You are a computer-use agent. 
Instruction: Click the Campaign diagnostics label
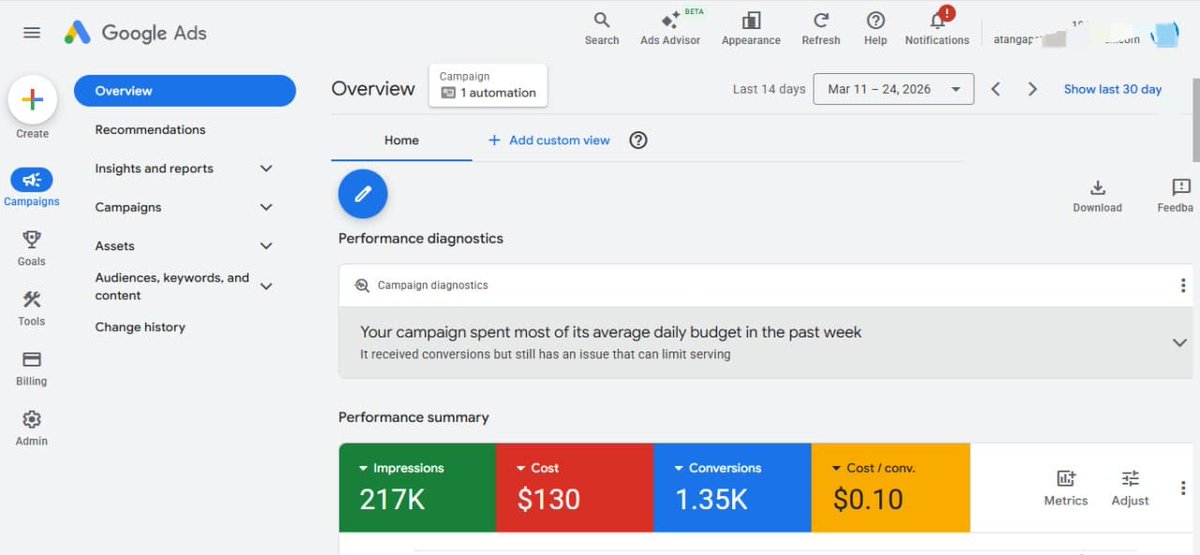tap(433, 286)
